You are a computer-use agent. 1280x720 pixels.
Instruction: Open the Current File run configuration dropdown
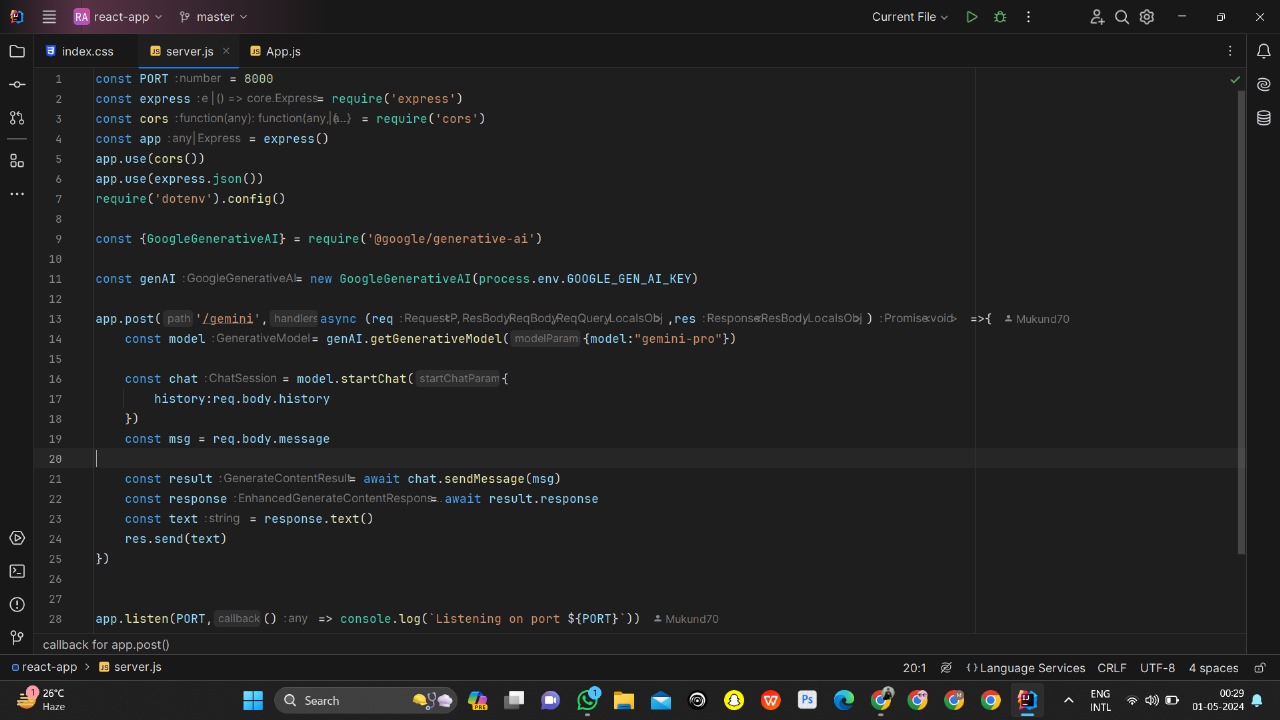pyautogui.click(x=910, y=17)
